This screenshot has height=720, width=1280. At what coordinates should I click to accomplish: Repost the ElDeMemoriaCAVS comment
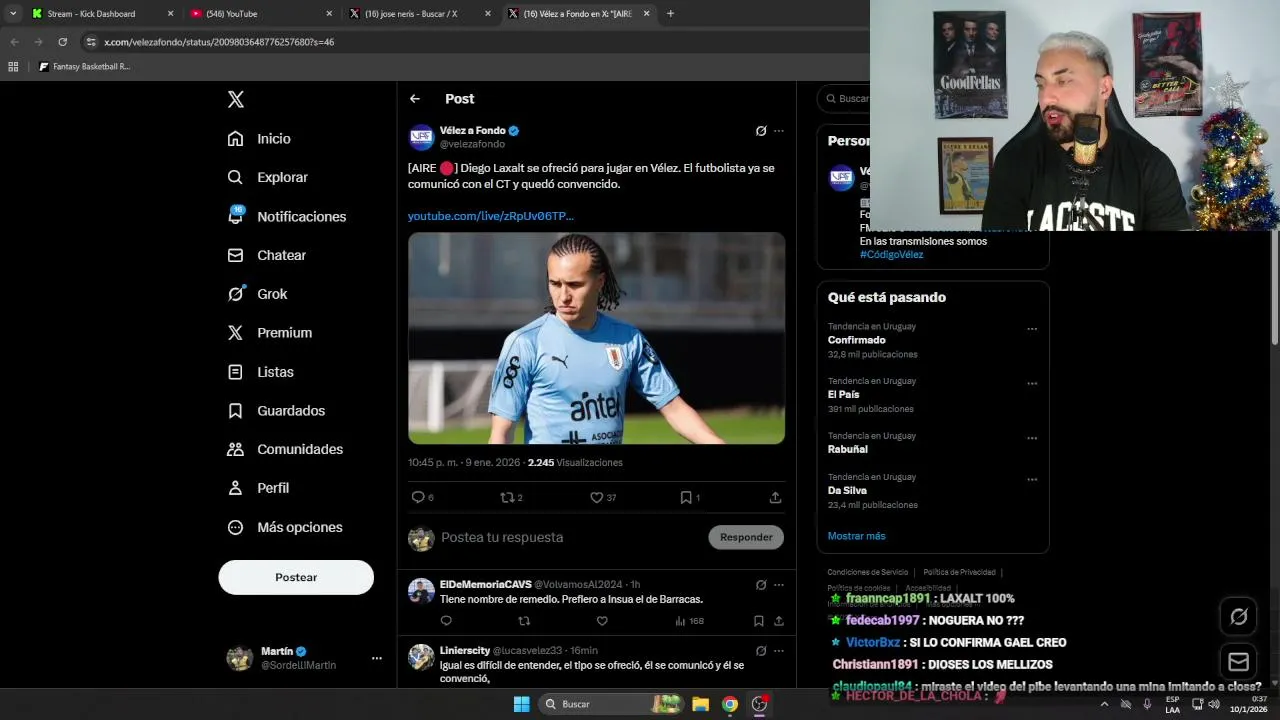524,621
